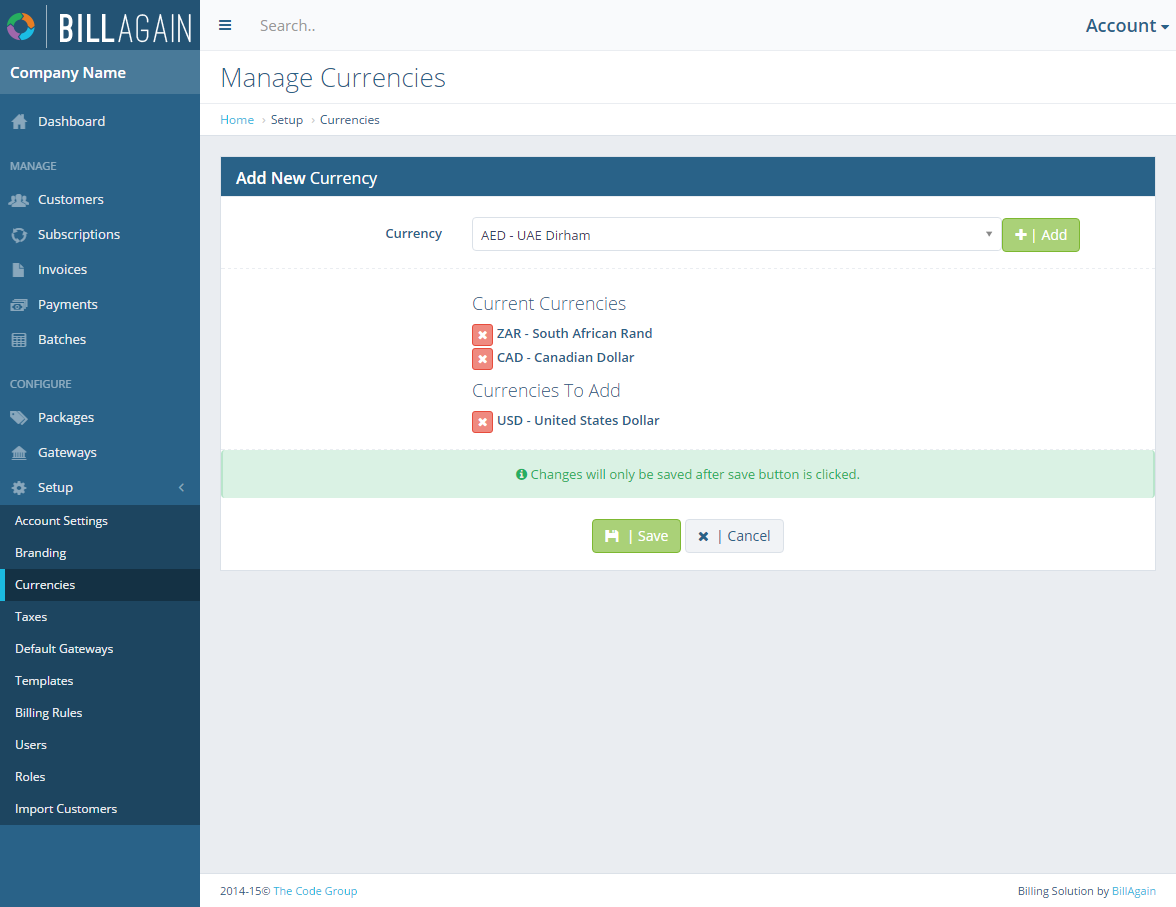Image resolution: width=1176 pixels, height=907 pixels.
Task: Open Templates under Setup
Action: coord(100,681)
